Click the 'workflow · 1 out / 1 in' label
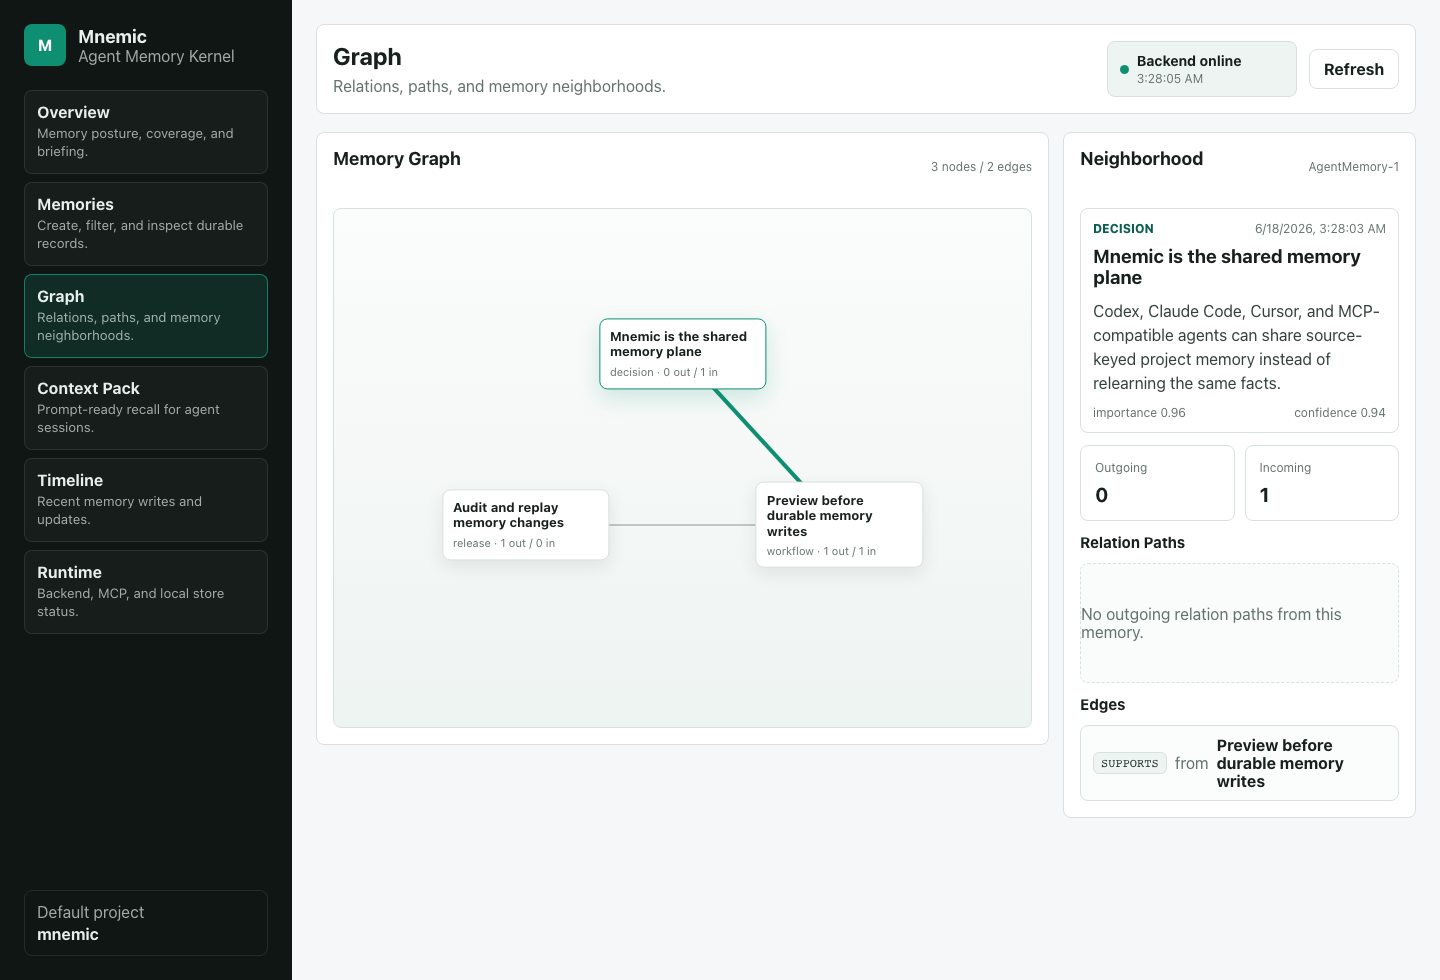1440x980 pixels. [821, 551]
